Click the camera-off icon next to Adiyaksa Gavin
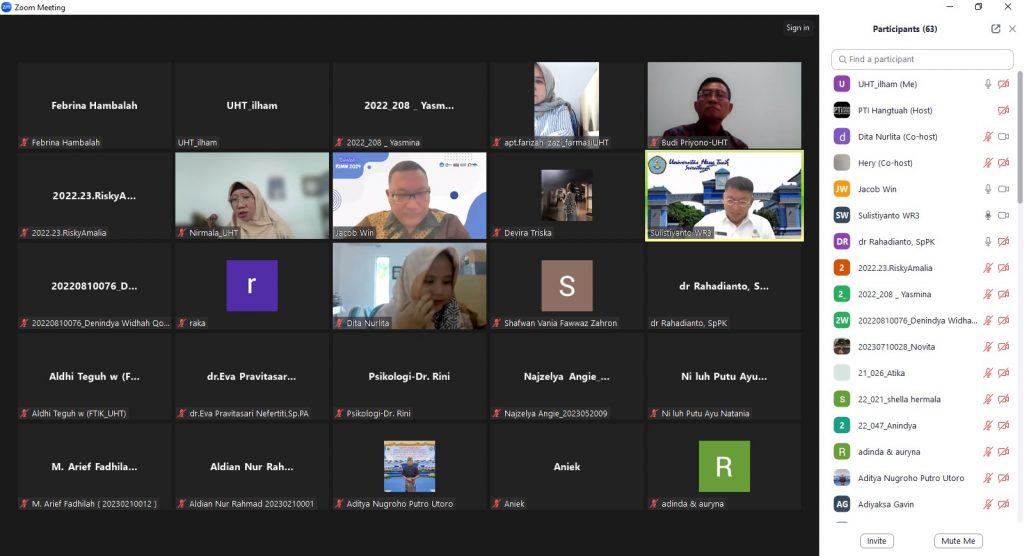Screen dimensions: 1024x556 pyautogui.click(x=1003, y=504)
